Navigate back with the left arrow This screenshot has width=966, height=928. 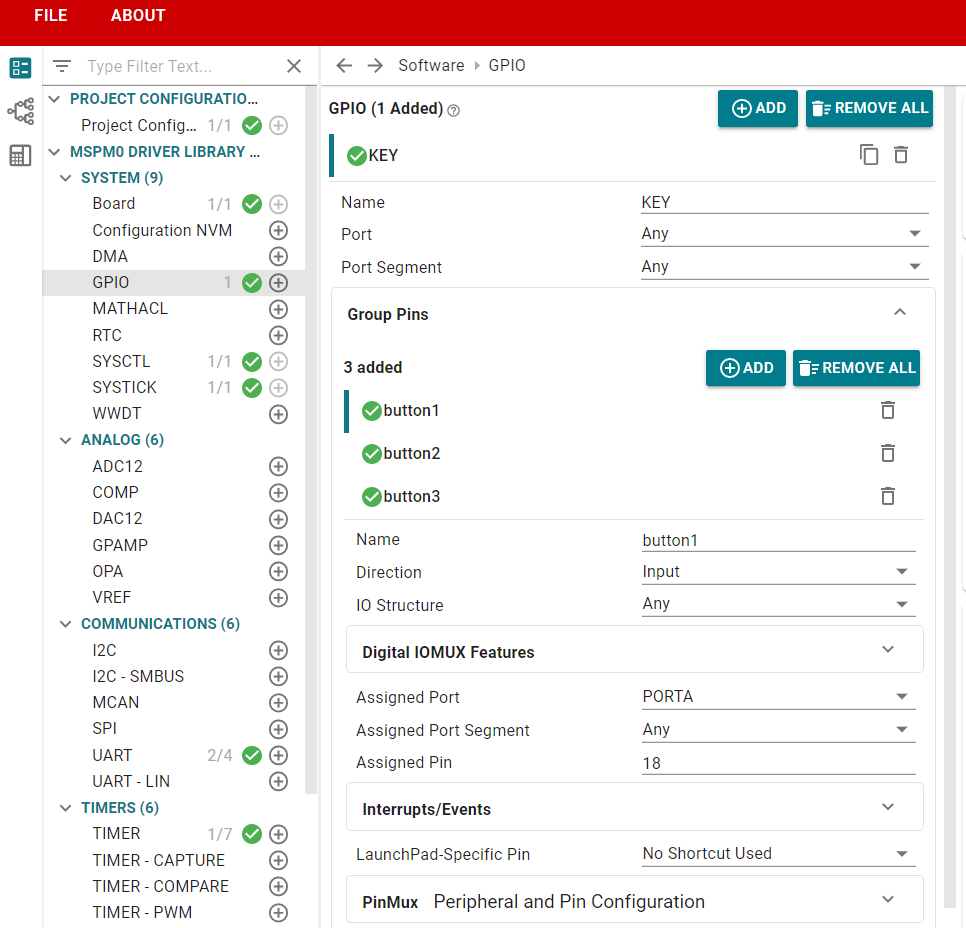[344, 65]
